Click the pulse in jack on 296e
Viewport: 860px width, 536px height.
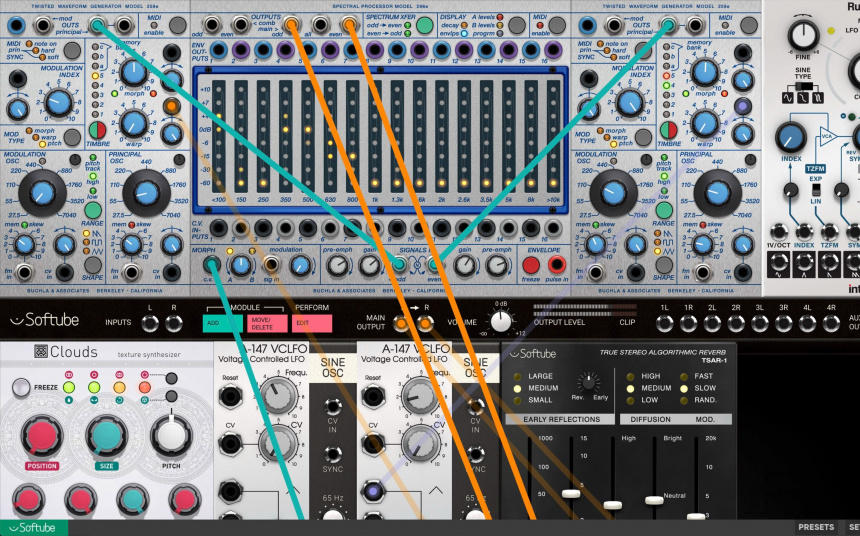tap(557, 265)
